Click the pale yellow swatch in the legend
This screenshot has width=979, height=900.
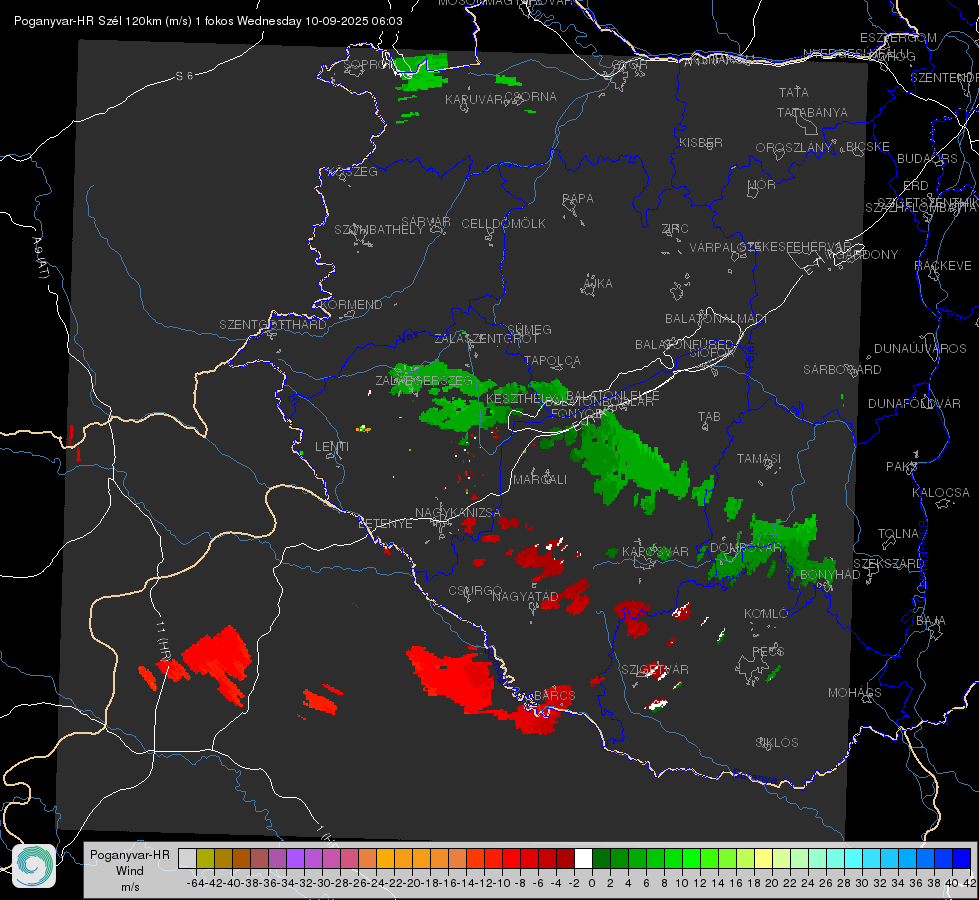point(764,858)
